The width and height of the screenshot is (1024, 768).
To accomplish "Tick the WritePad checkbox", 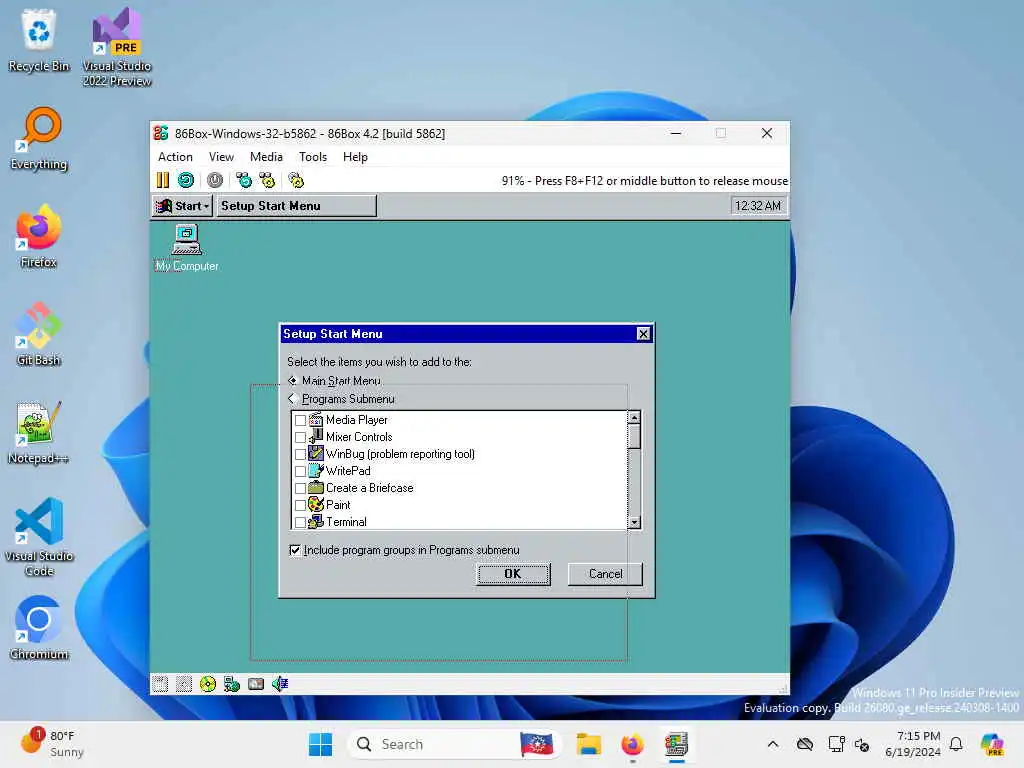I will click(300, 471).
